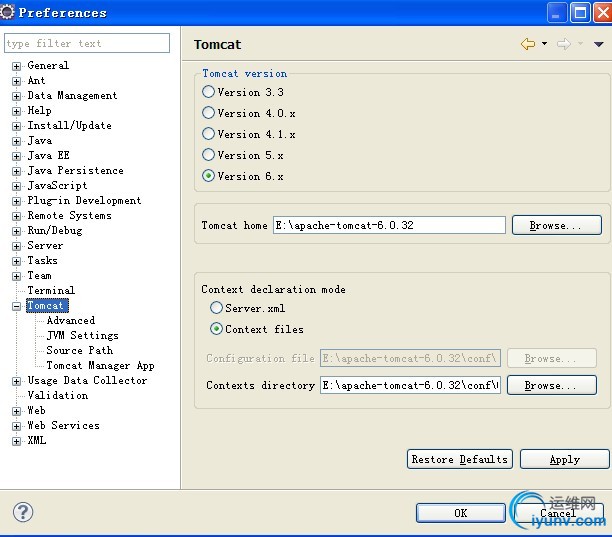
Task: Open the back history dropdown arrow
Action: pos(544,43)
